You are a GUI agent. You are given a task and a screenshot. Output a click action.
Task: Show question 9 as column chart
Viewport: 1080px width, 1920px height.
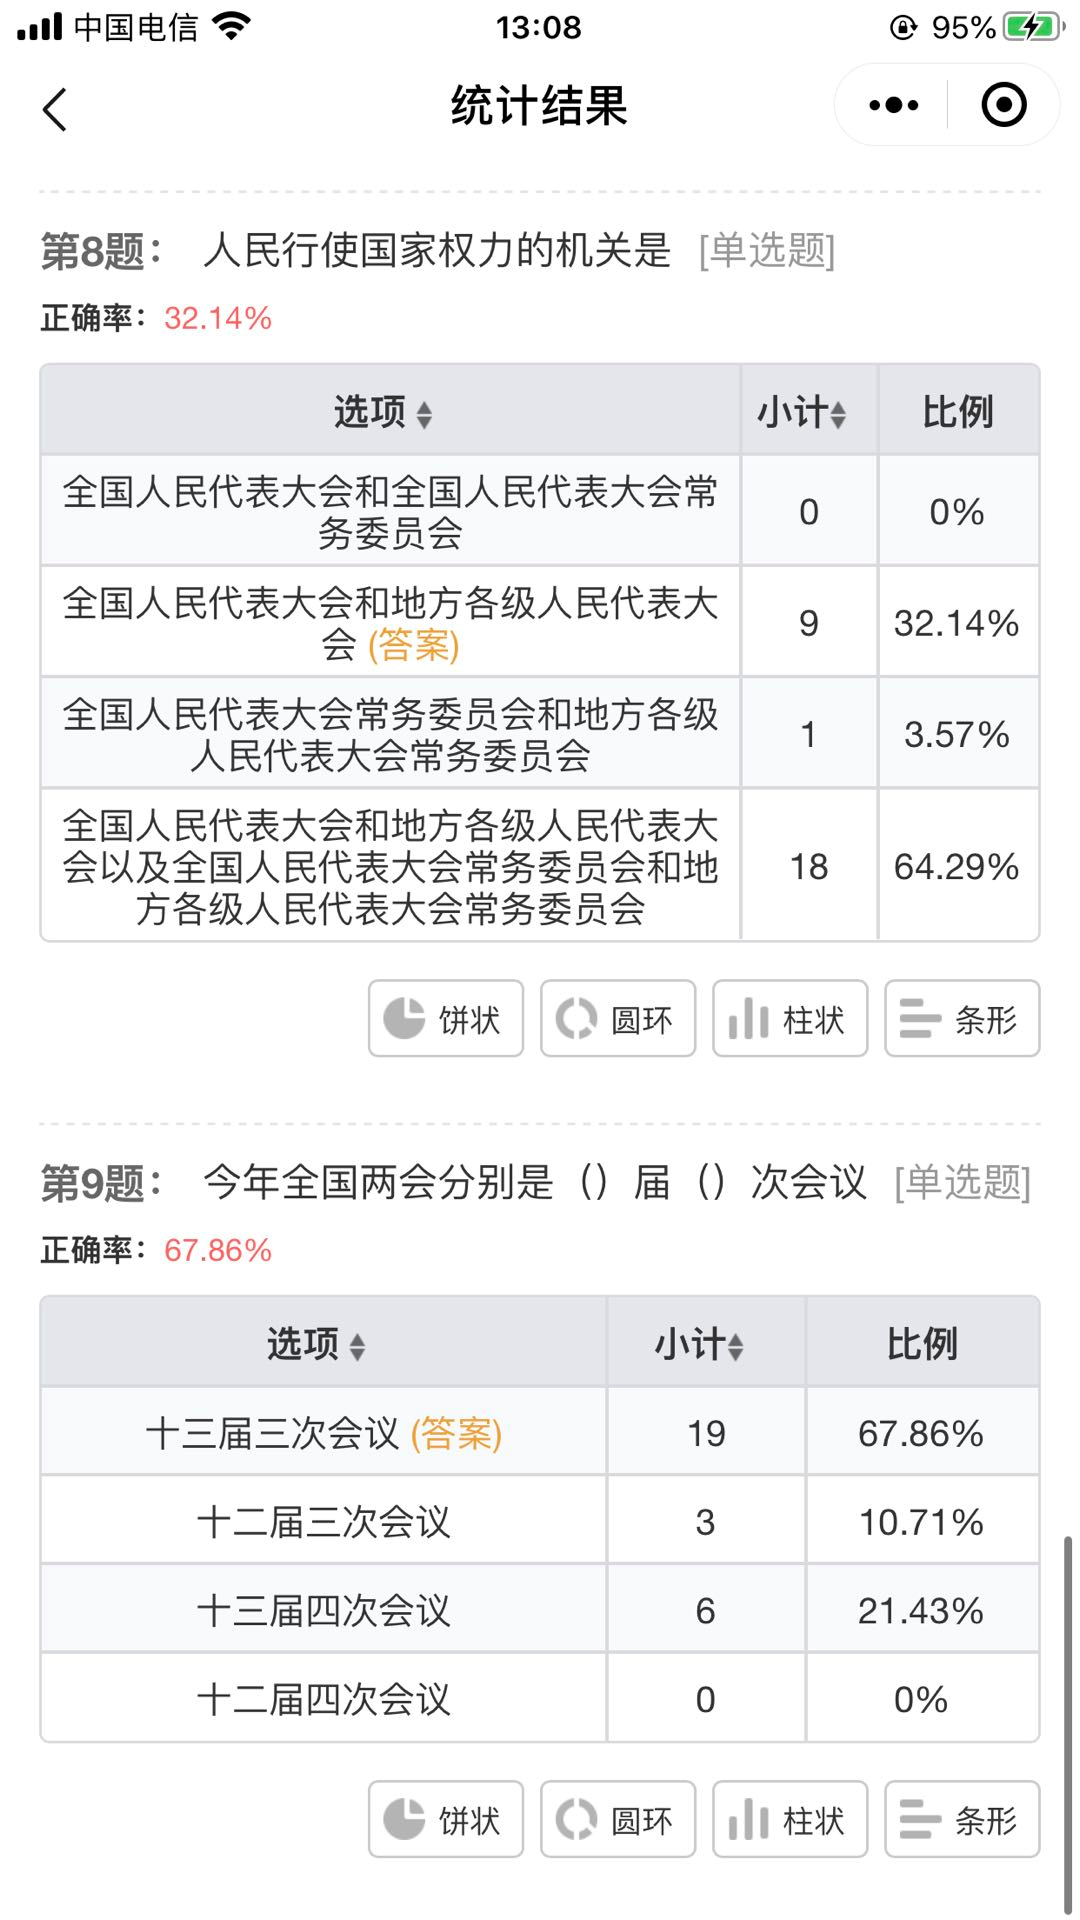click(789, 1820)
